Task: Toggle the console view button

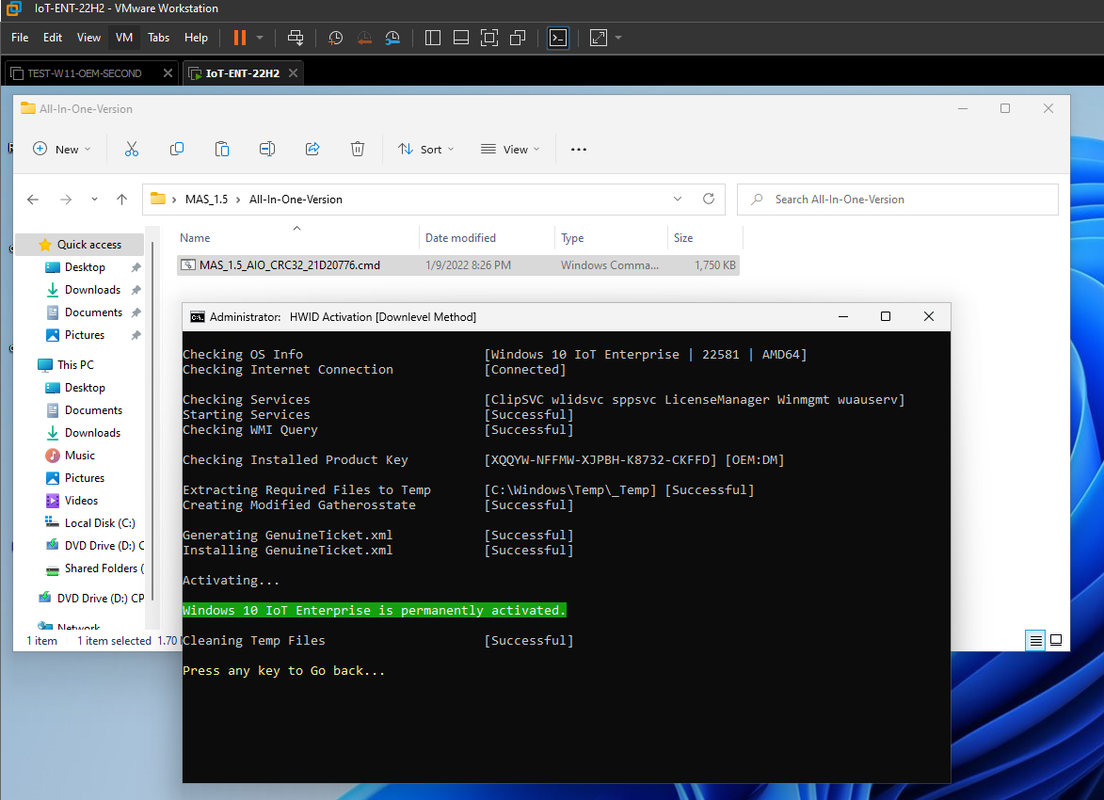Action: point(558,38)
